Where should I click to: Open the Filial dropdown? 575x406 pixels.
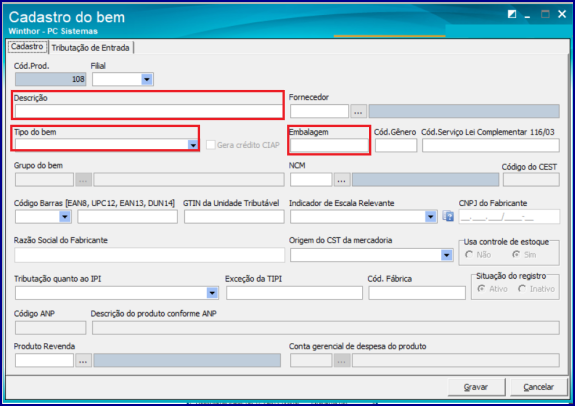(147, 79)
